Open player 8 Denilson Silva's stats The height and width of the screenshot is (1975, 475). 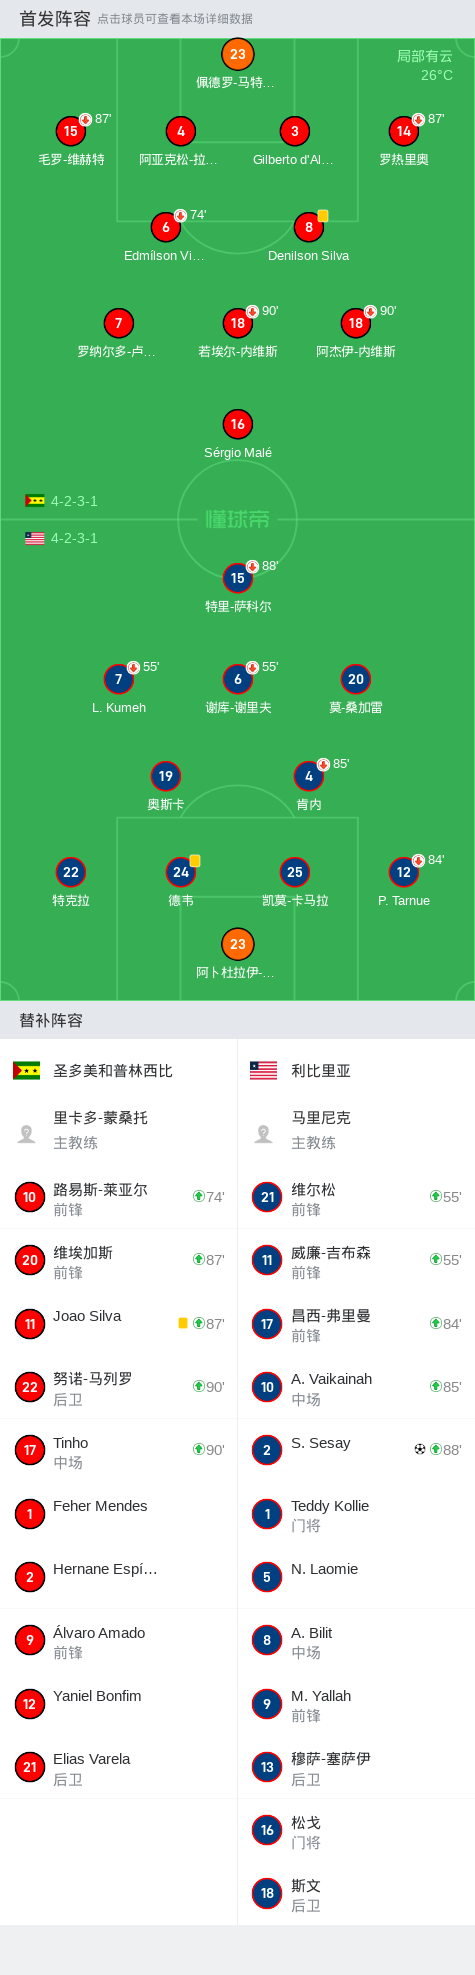click(309, 227)
